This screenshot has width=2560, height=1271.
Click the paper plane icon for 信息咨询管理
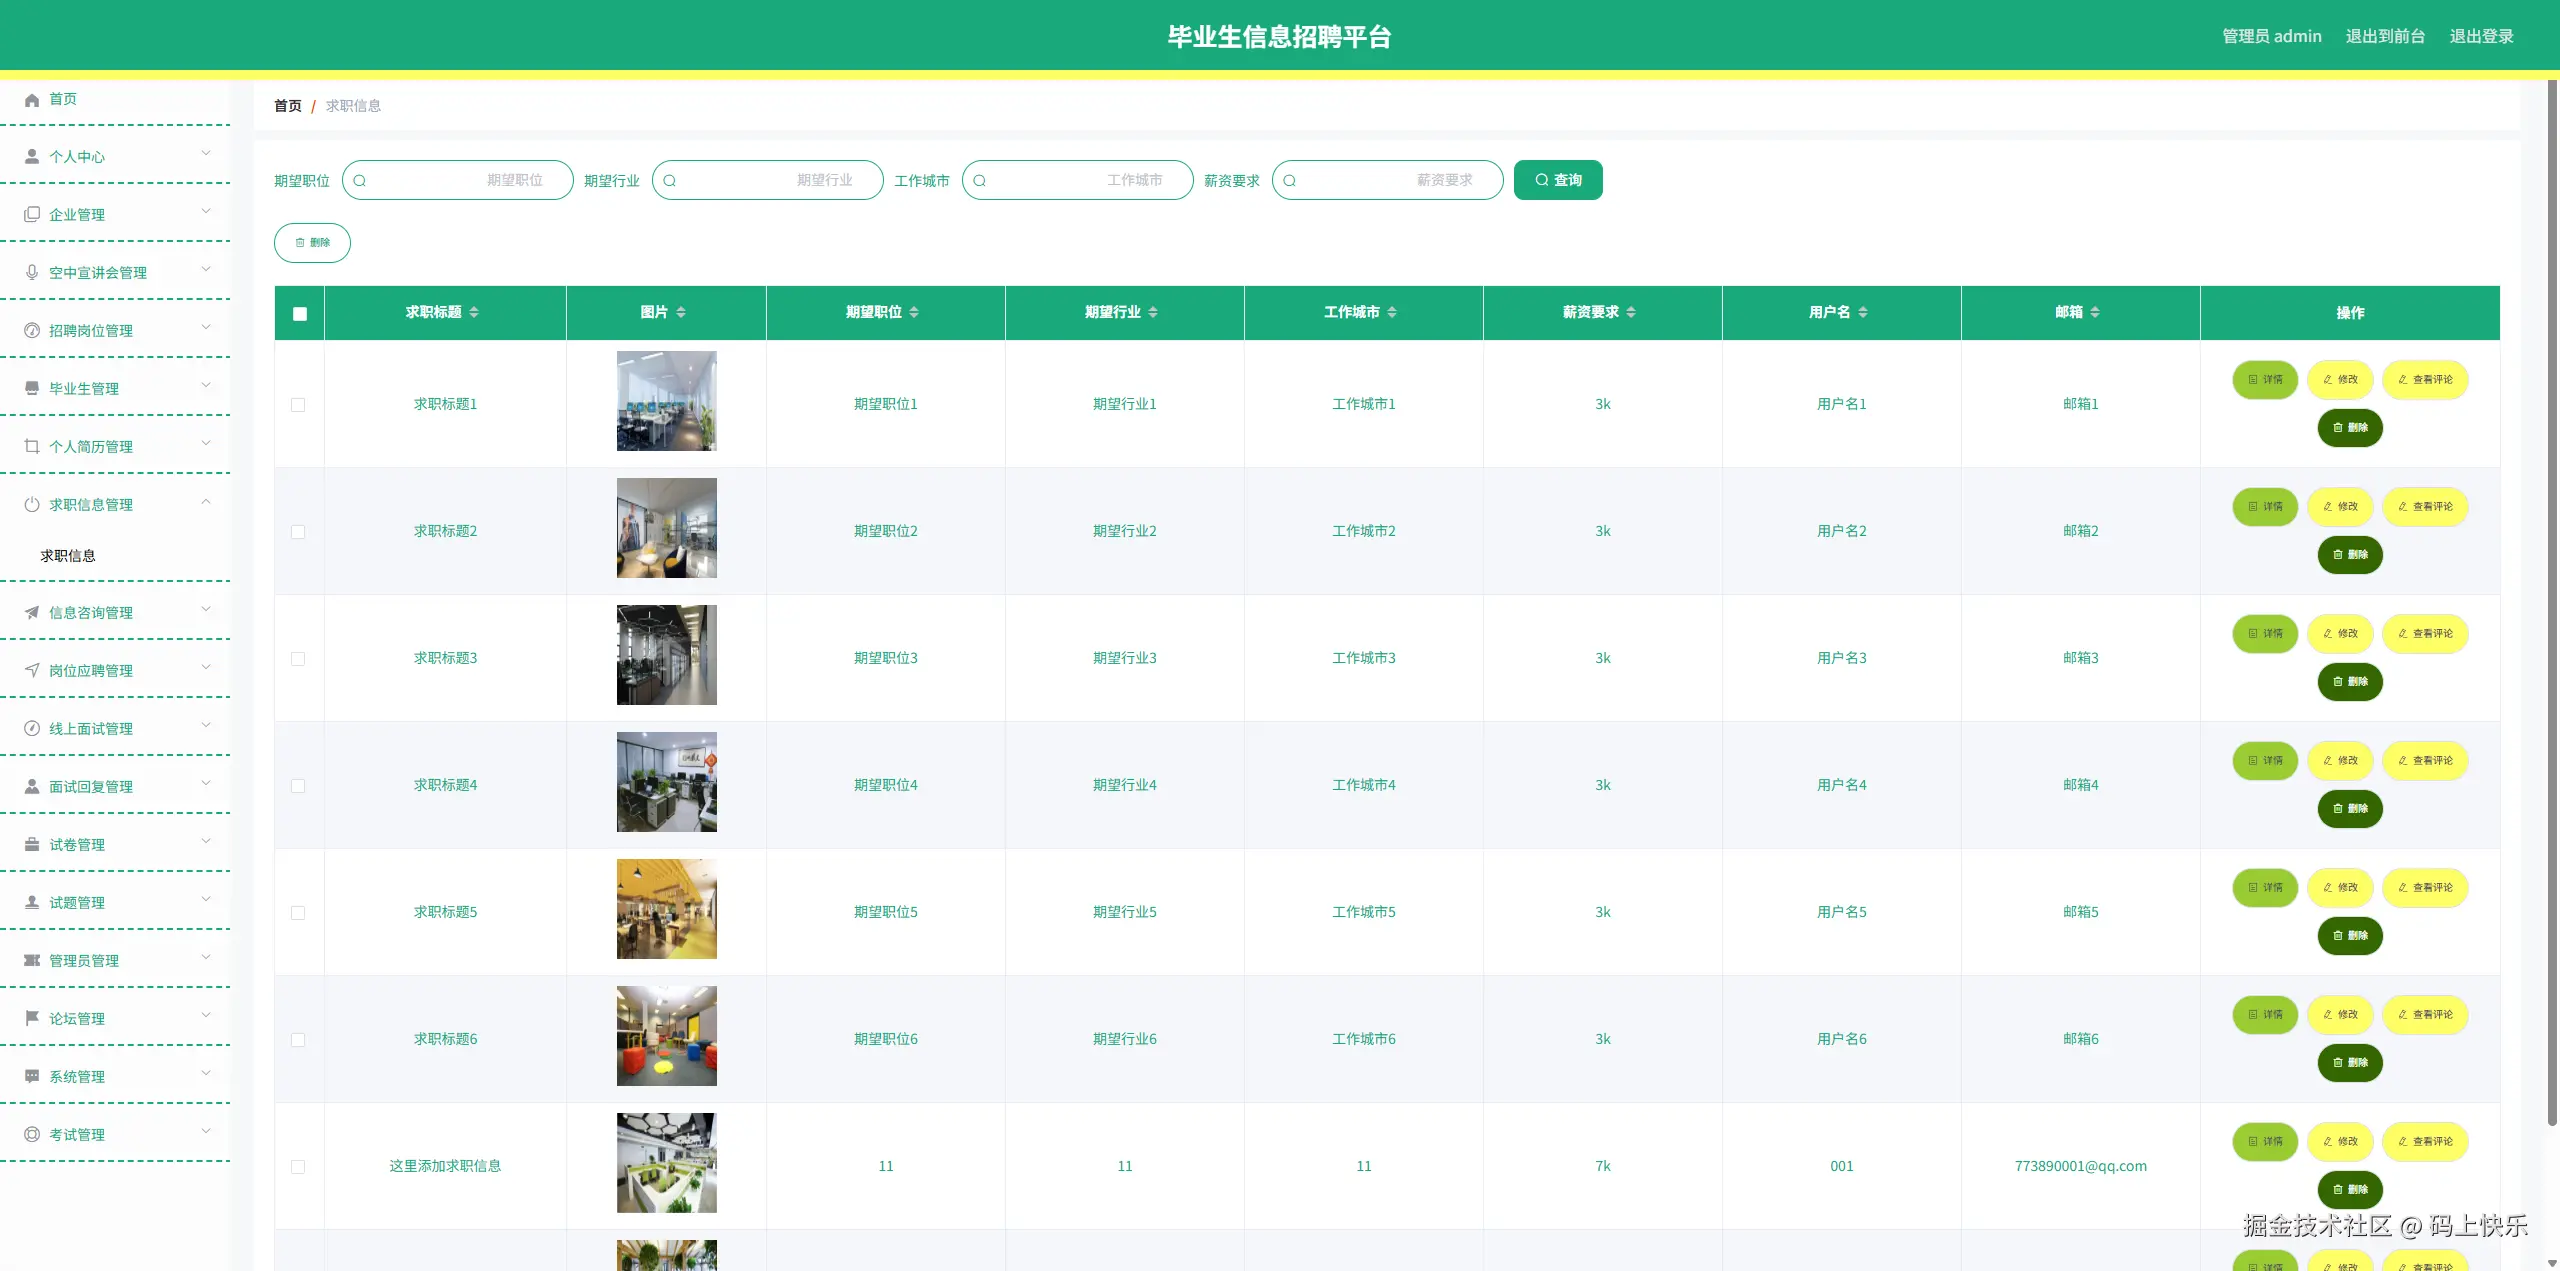tap(32, 612)
